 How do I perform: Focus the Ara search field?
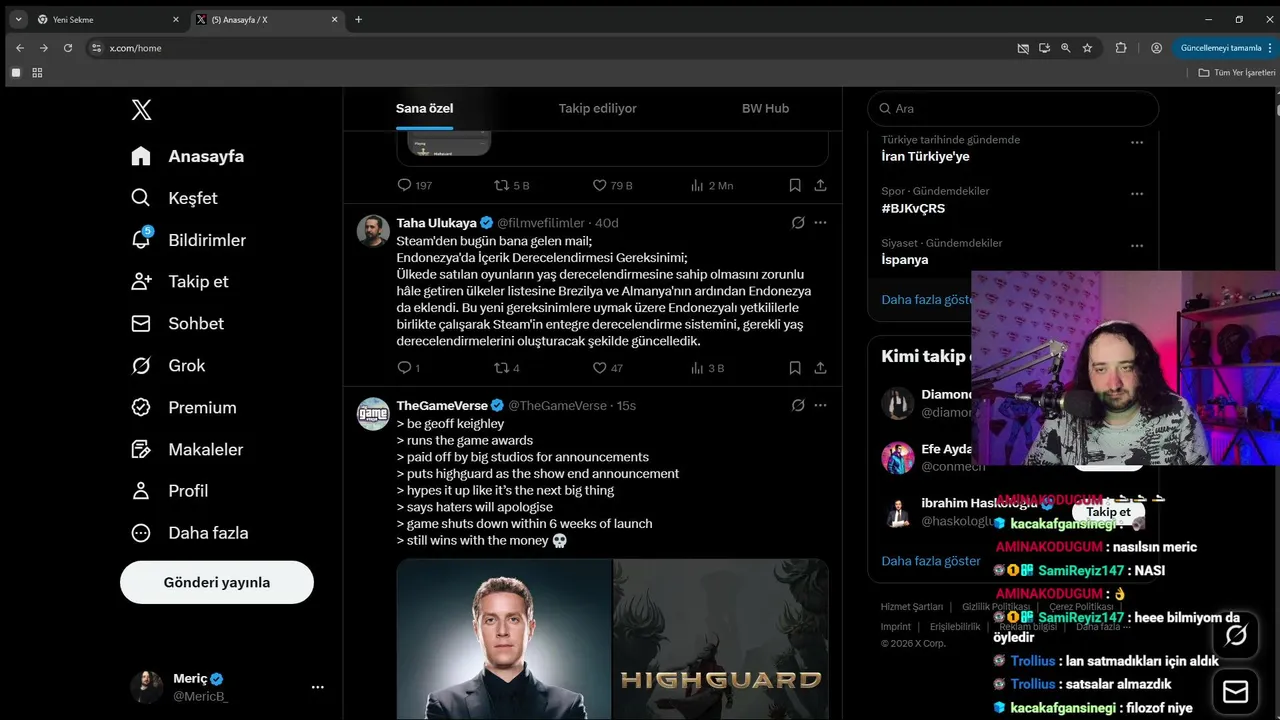click(1013, 108)
